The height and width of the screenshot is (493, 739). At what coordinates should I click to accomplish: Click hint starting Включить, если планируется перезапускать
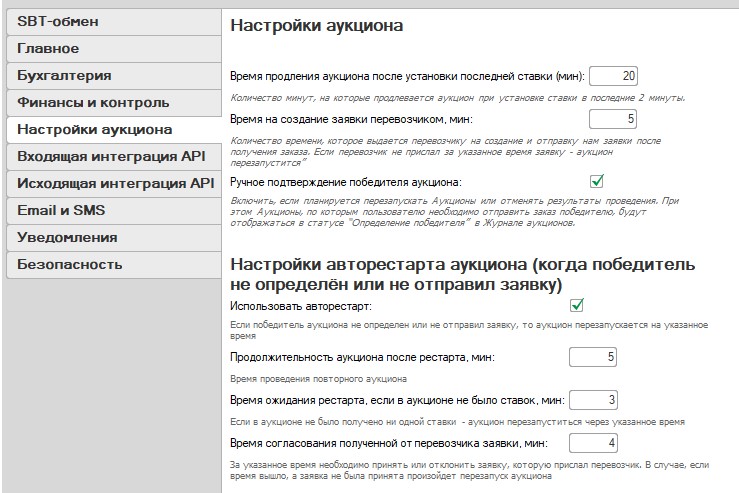point(454,212)
